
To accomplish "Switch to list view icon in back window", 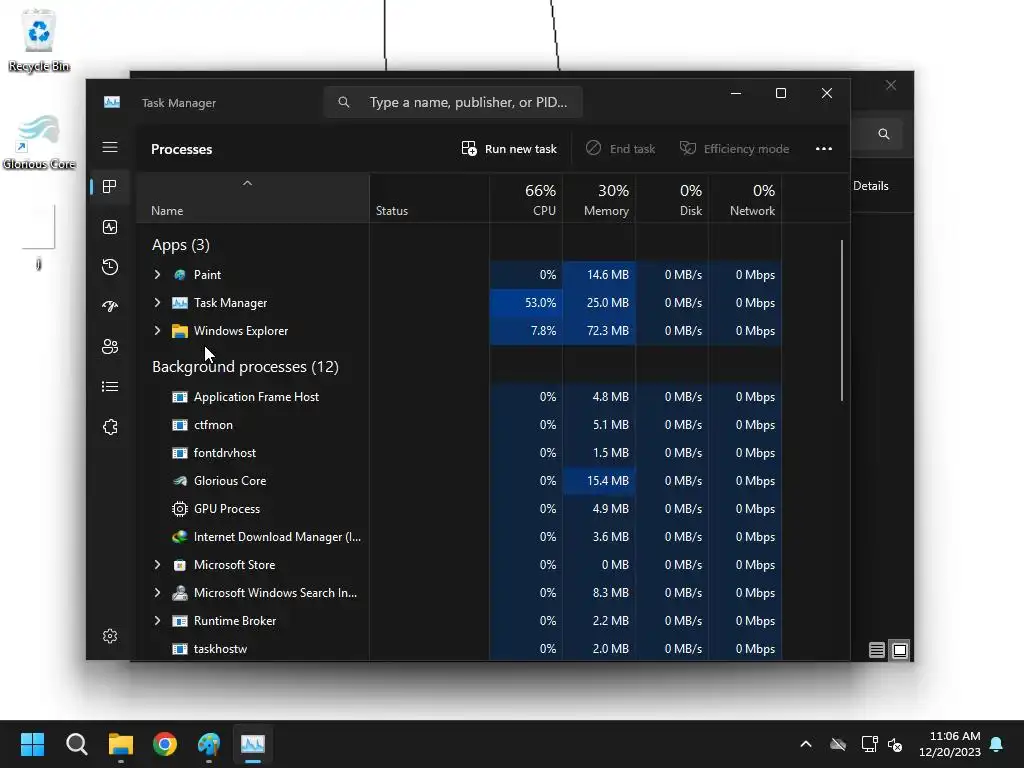I will pyautogui.click(x=876, y=650).
